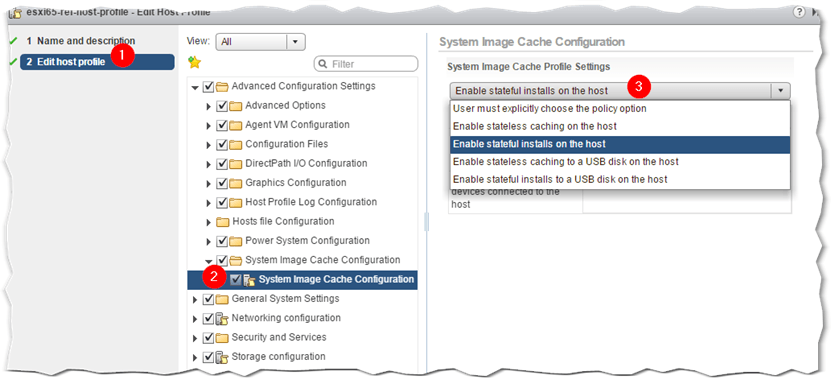Open the System Image Cache policy dropdown
This screenshot has height=384, width=831.
tap(620, 91)
